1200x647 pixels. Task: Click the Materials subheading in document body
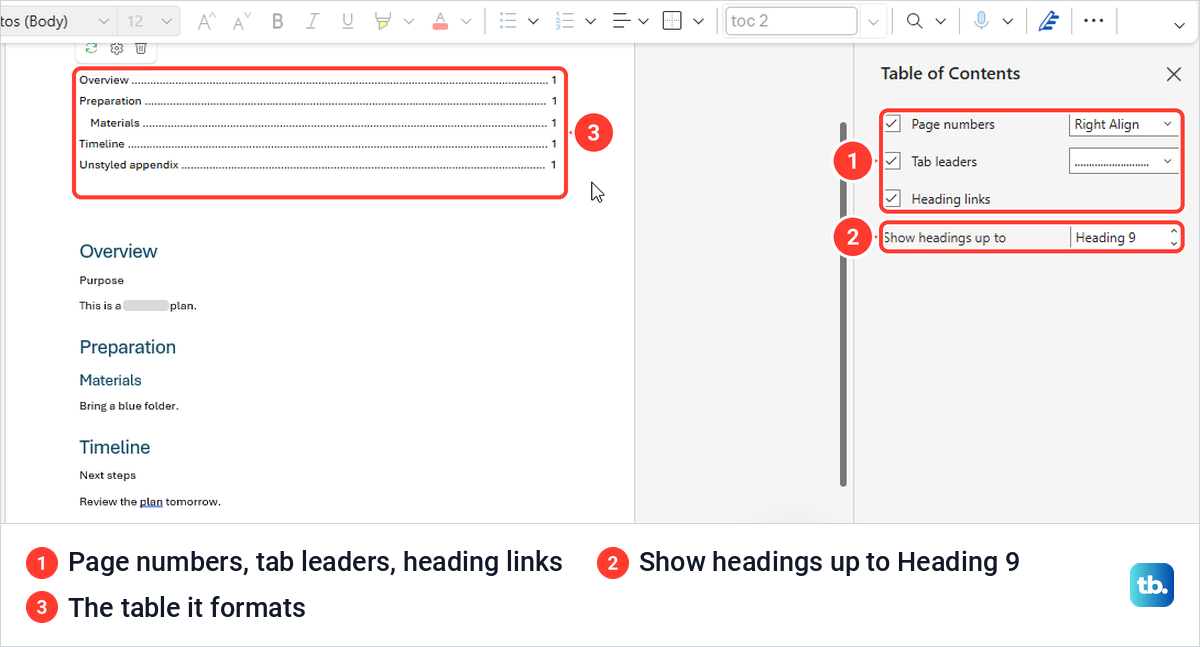[110, 380]
